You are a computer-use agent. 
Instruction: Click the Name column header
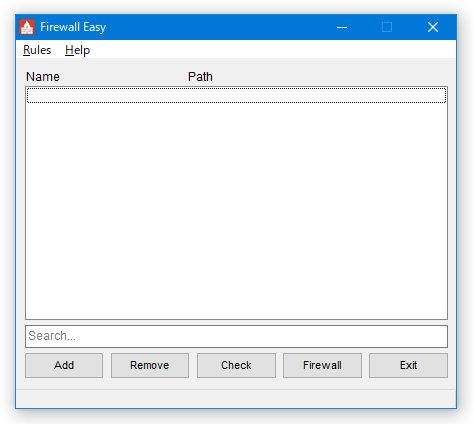pyautogui.click(x=43, y=77)
